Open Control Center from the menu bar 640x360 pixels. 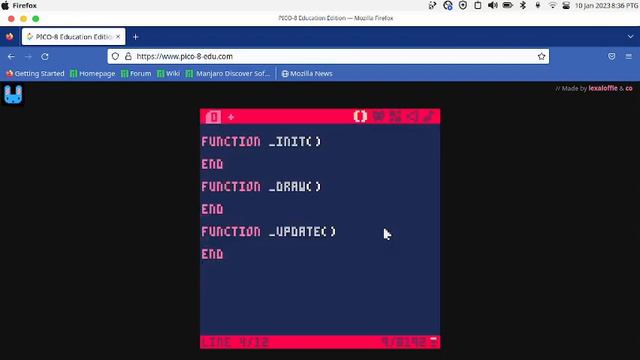[566, 5]
